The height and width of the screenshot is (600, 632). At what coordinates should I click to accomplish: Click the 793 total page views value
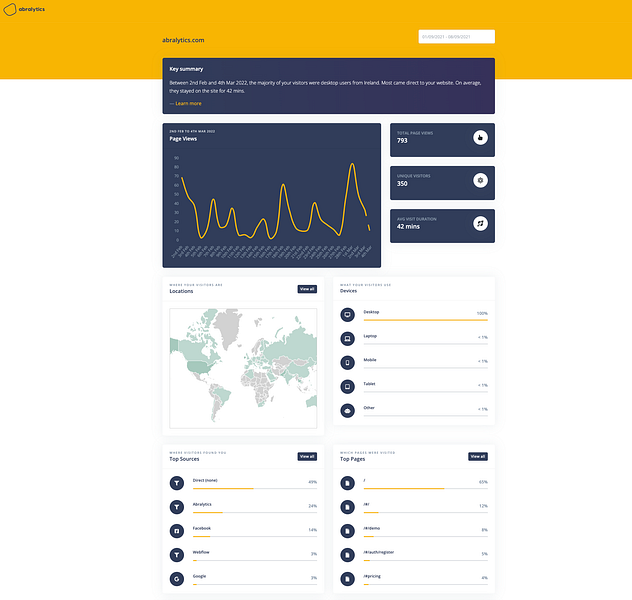point(402,141)
